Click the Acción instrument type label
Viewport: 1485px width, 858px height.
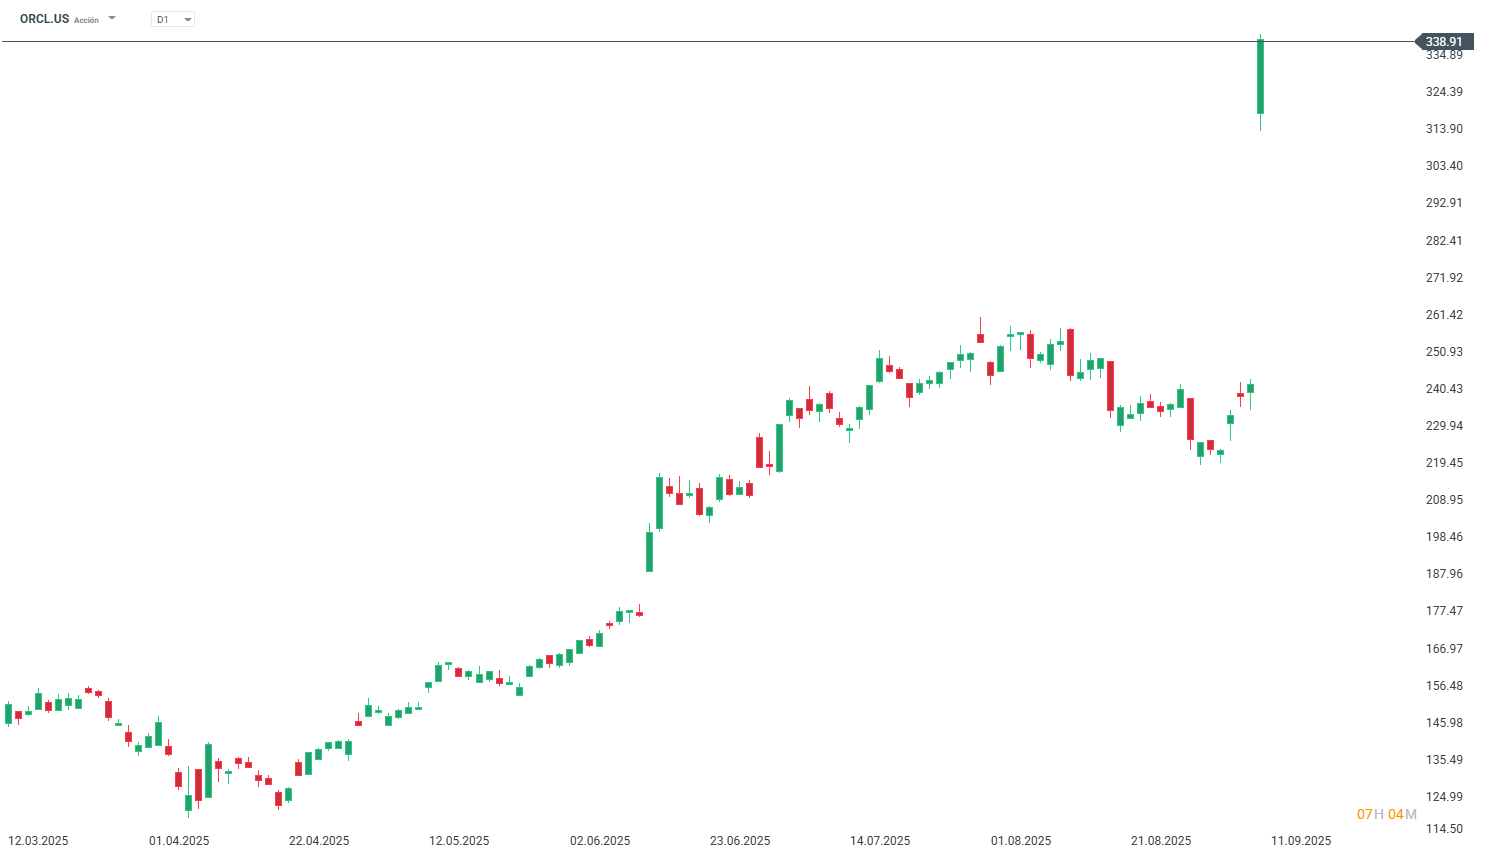(x=86, y=20)
